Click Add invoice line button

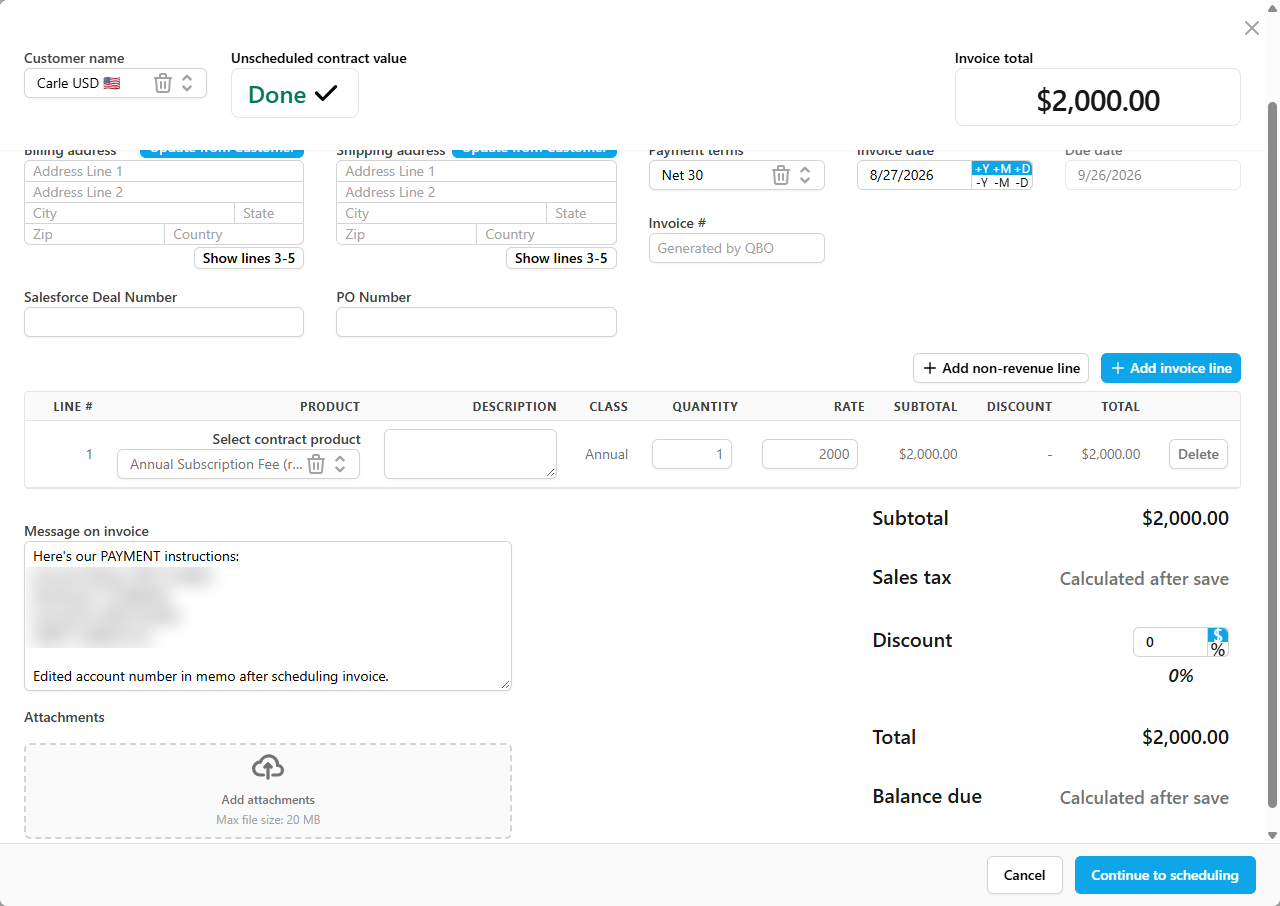pos(1171,368)
